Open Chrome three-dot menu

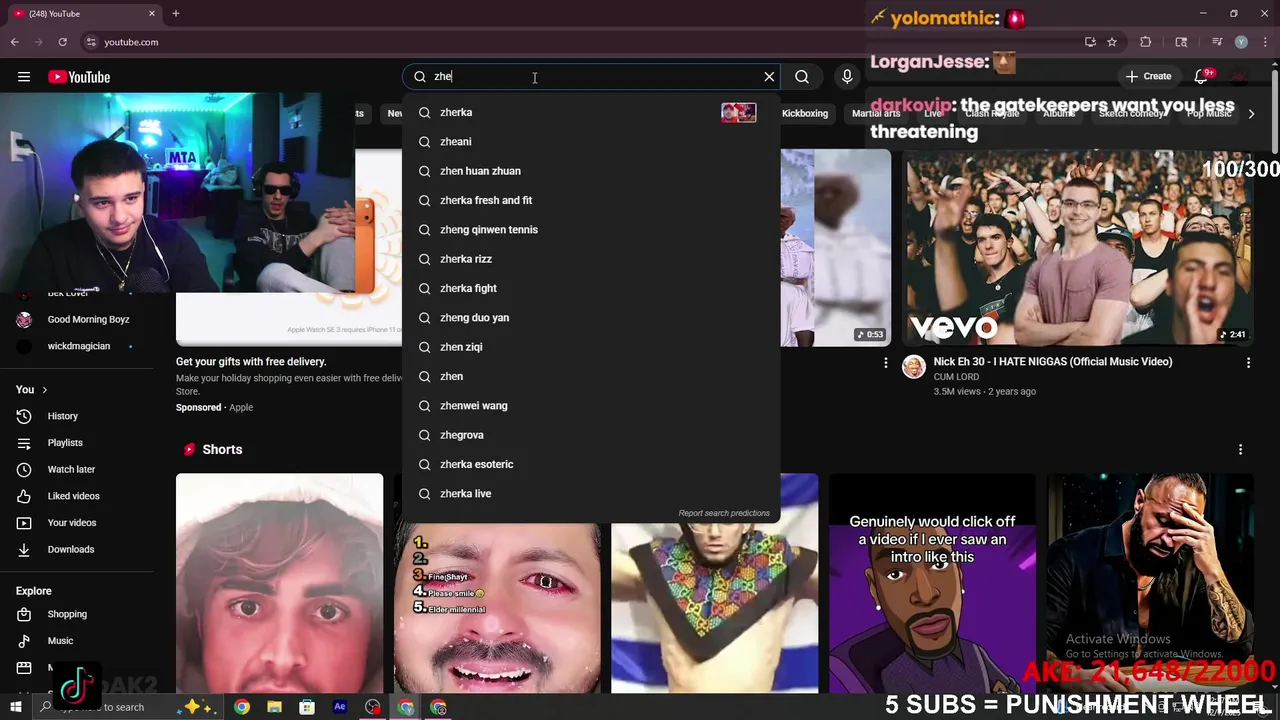click(1265, 42)
